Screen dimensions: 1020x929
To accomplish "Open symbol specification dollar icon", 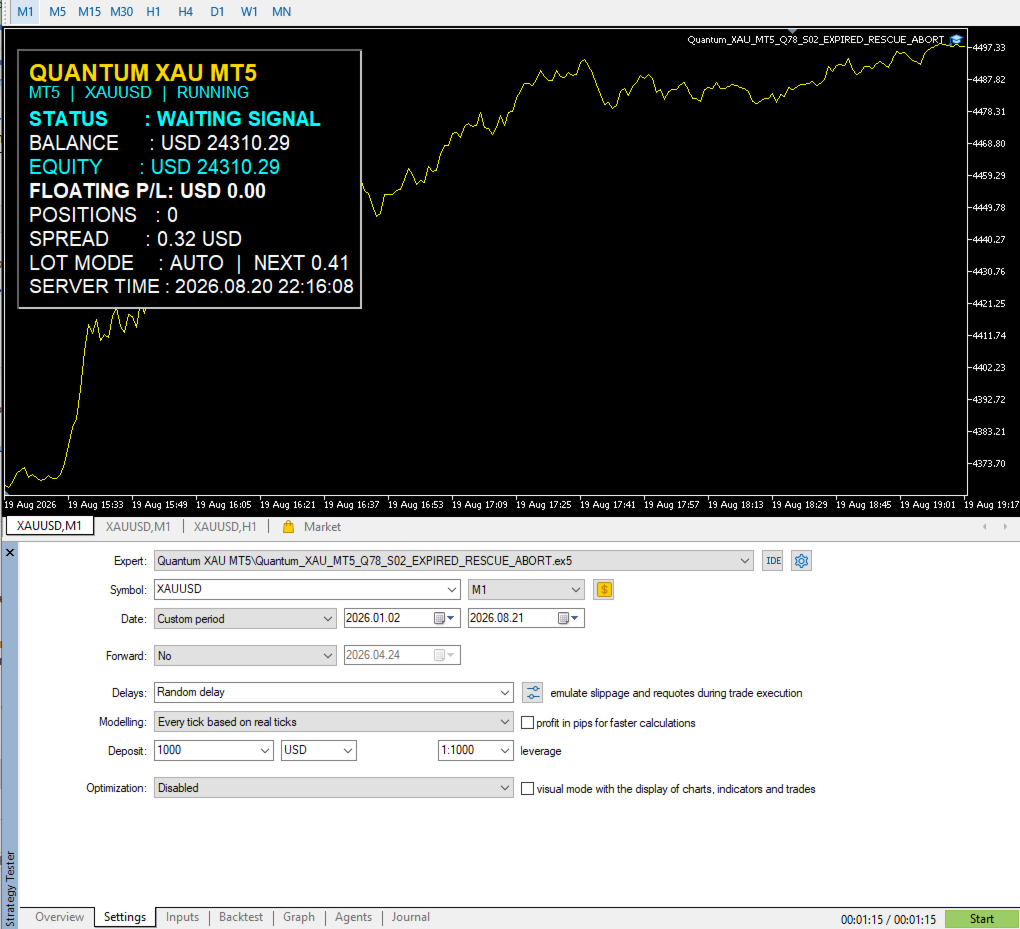I will (x=604, y=590).
